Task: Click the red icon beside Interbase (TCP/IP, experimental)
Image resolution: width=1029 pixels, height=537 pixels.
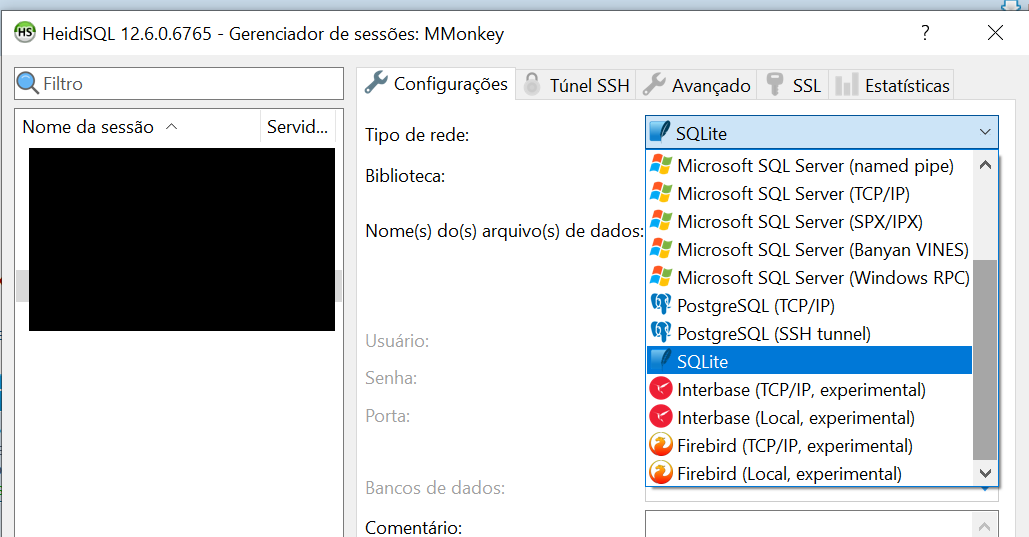Action: point(661,389)
